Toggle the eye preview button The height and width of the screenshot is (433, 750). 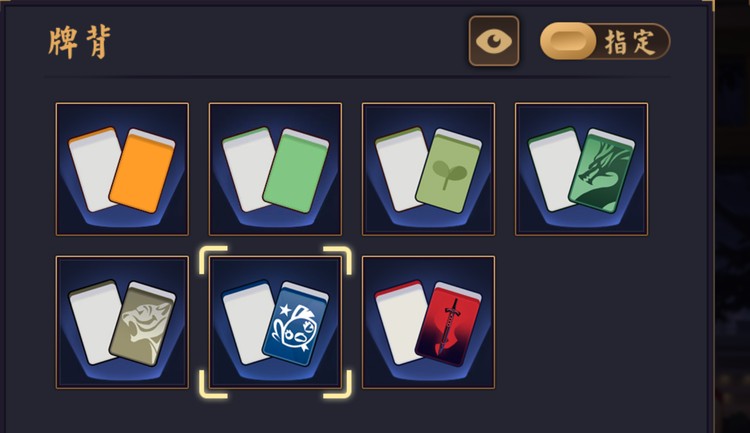tap(494, 41)
